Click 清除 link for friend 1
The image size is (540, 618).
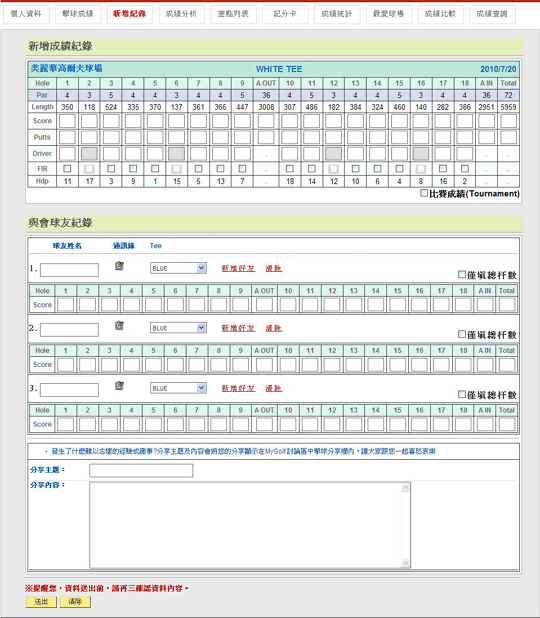(274, 268)
